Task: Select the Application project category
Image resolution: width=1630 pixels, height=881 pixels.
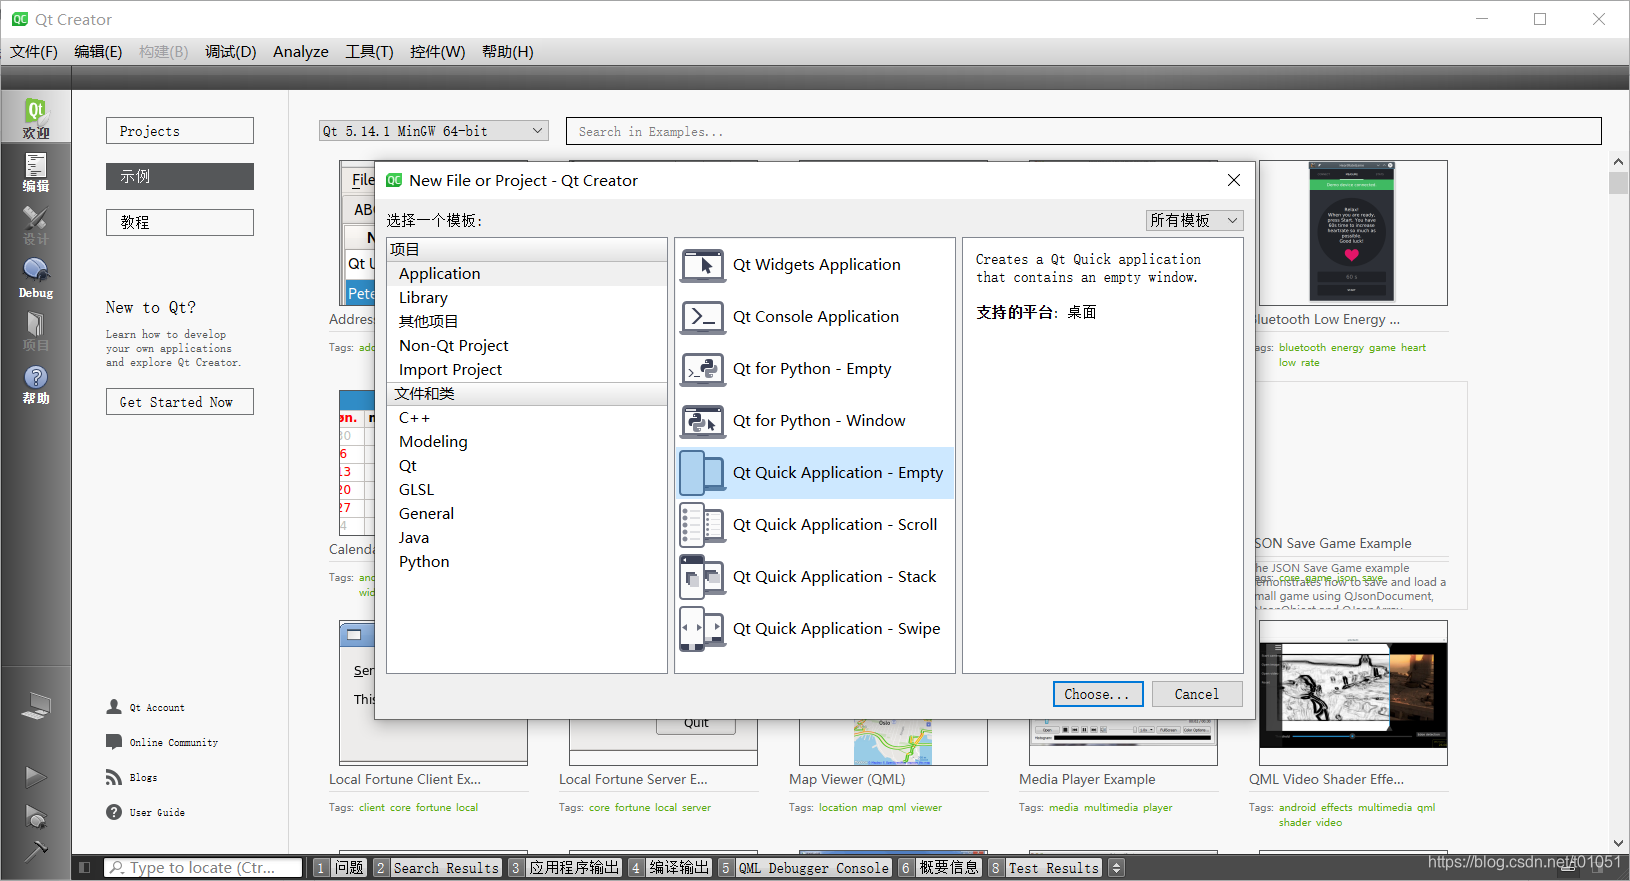Action: [527, 274]
